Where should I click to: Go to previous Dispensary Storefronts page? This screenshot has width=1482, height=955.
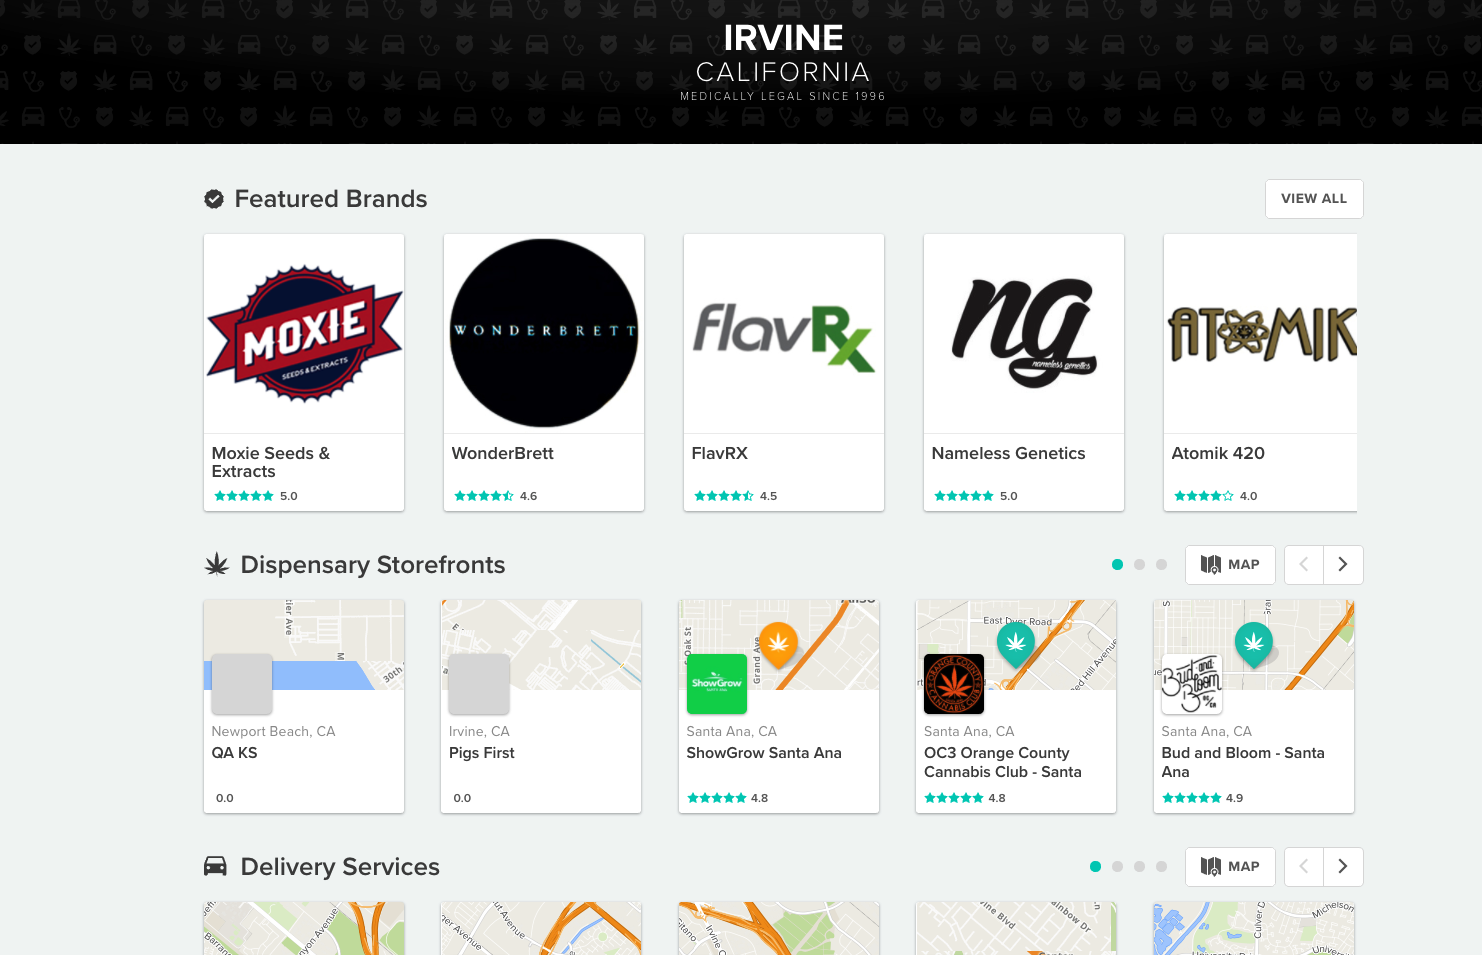pos(1304,565)
